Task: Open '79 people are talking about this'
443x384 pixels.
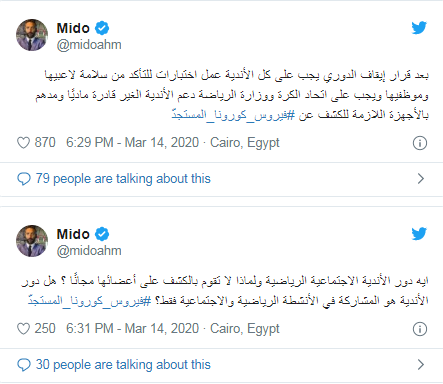Action: pyautogui.click(x=123, y=179)
